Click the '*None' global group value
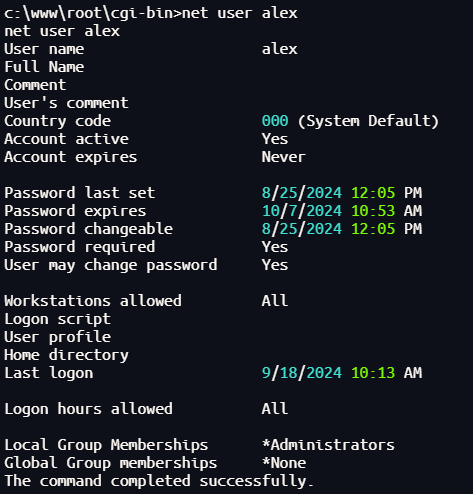The height and width of the screenshot is (494, 473). (284, 463)
